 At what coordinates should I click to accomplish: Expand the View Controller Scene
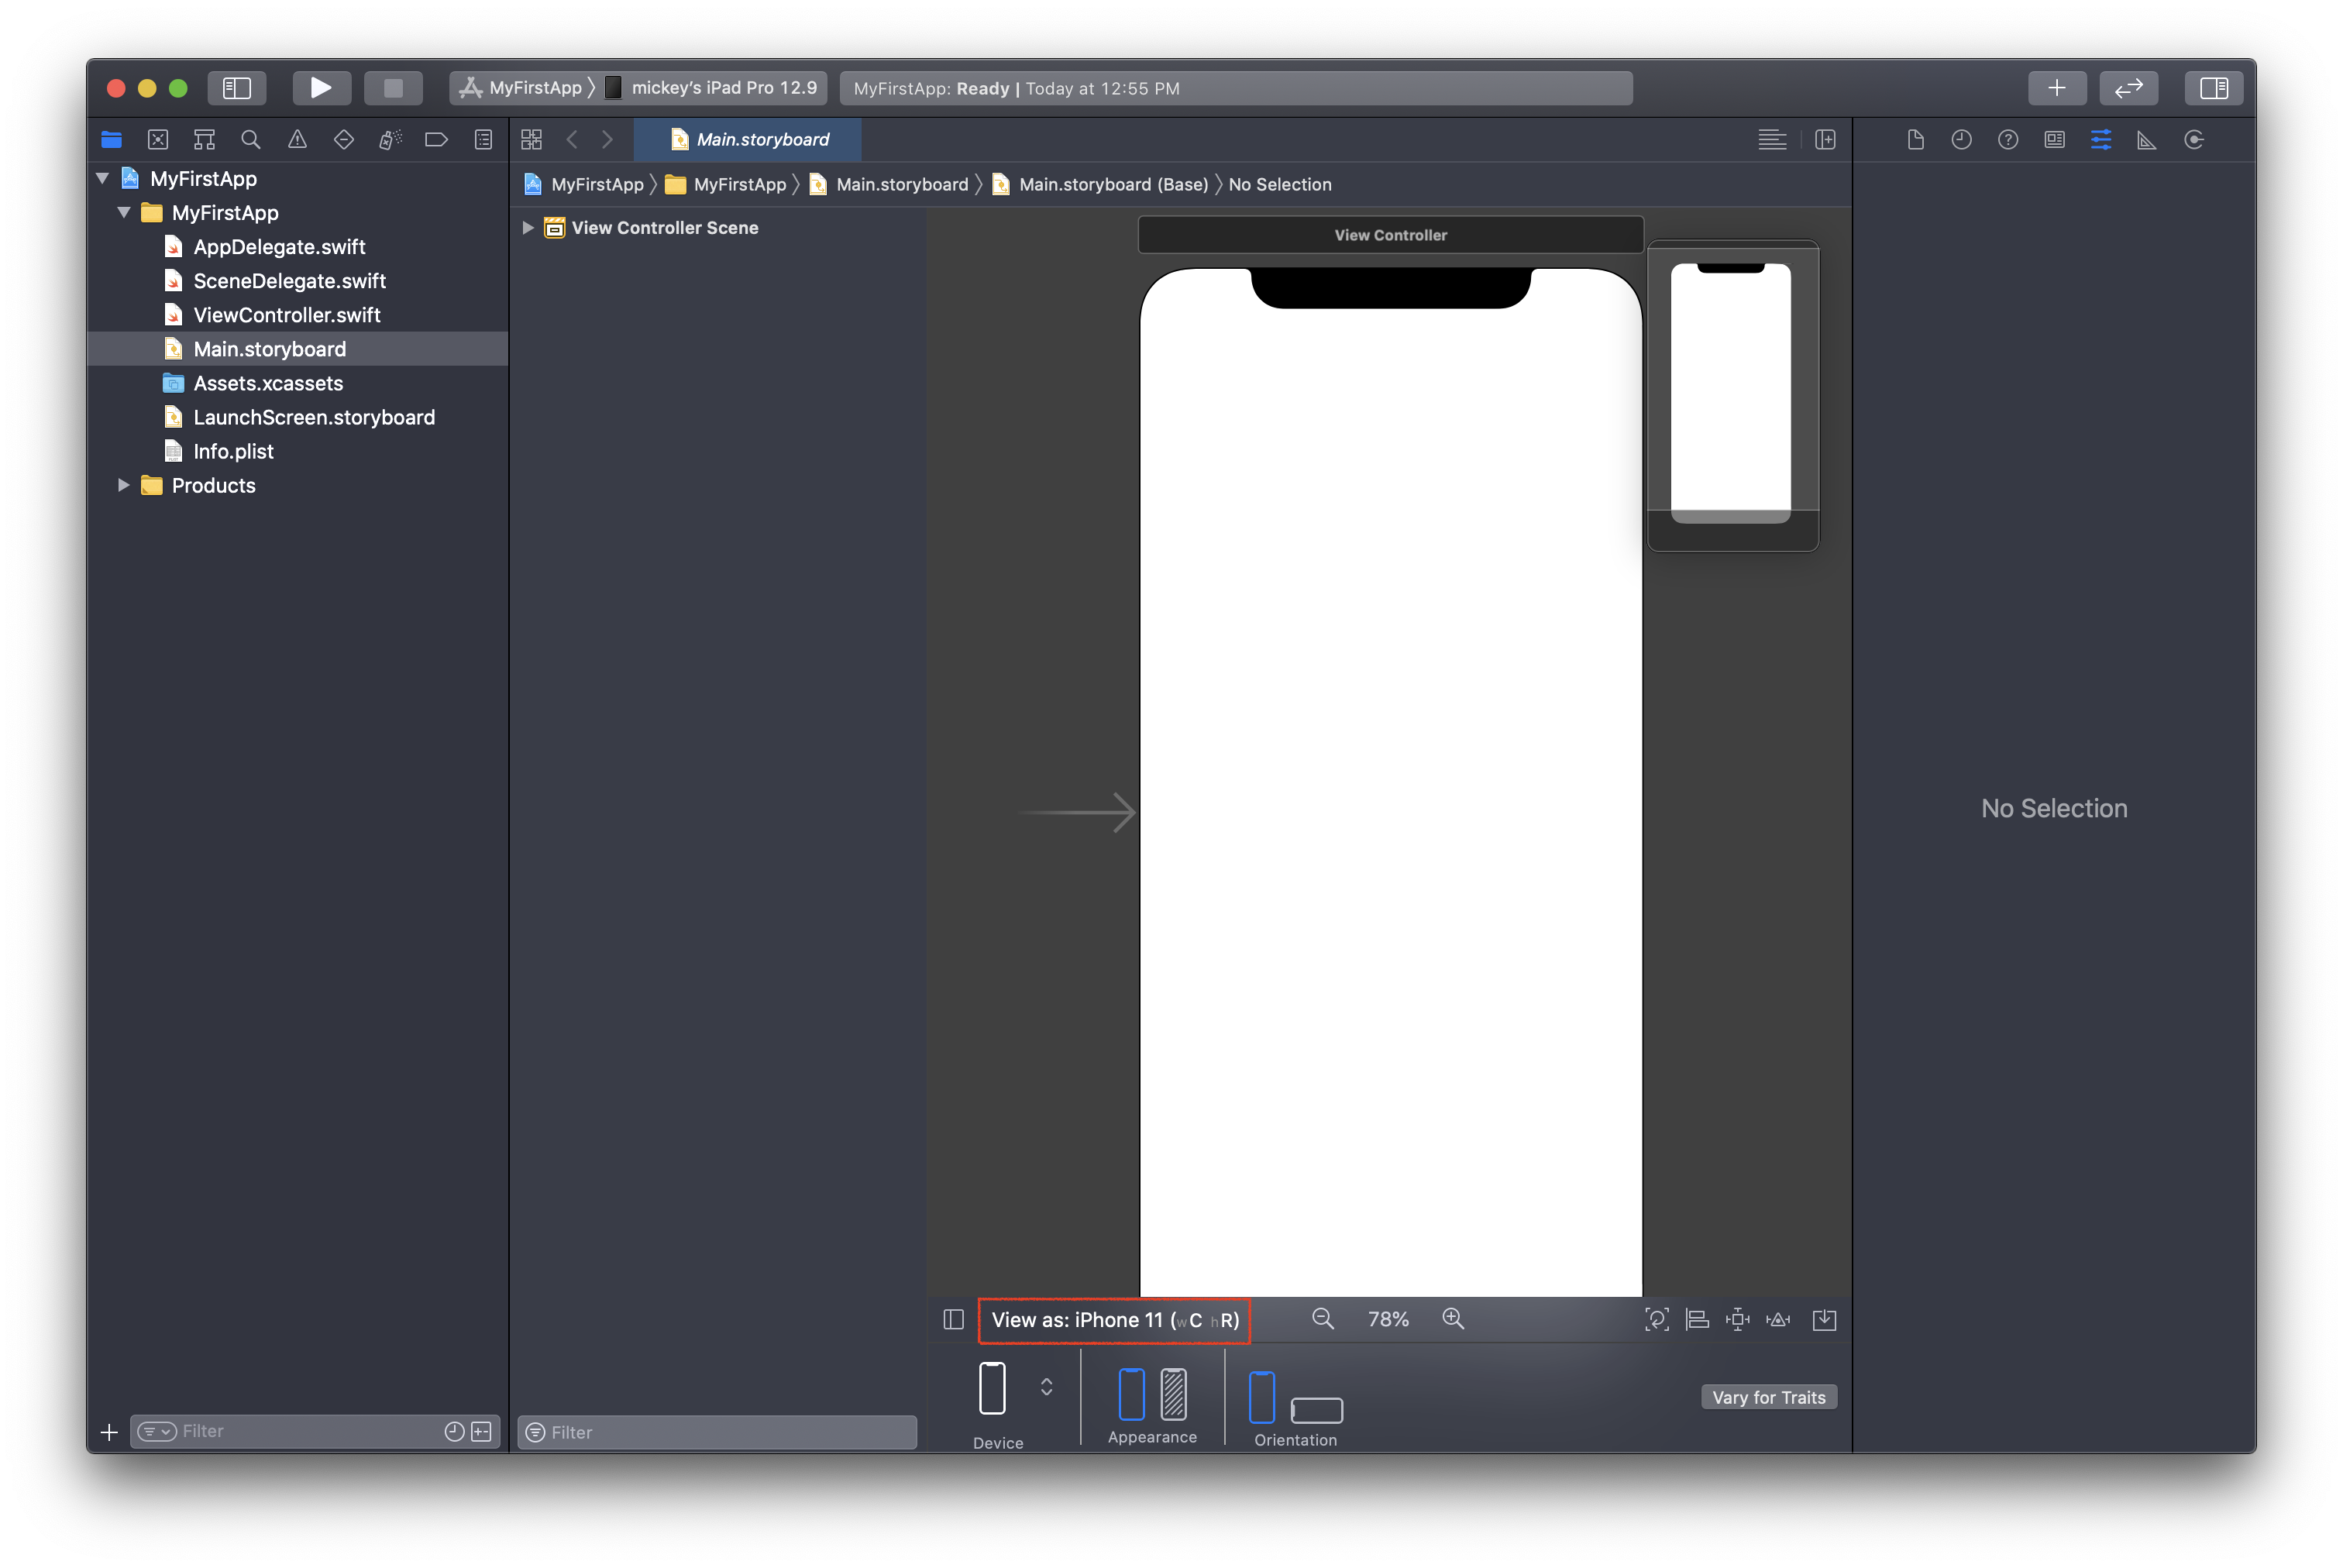[x=528, y=225]
